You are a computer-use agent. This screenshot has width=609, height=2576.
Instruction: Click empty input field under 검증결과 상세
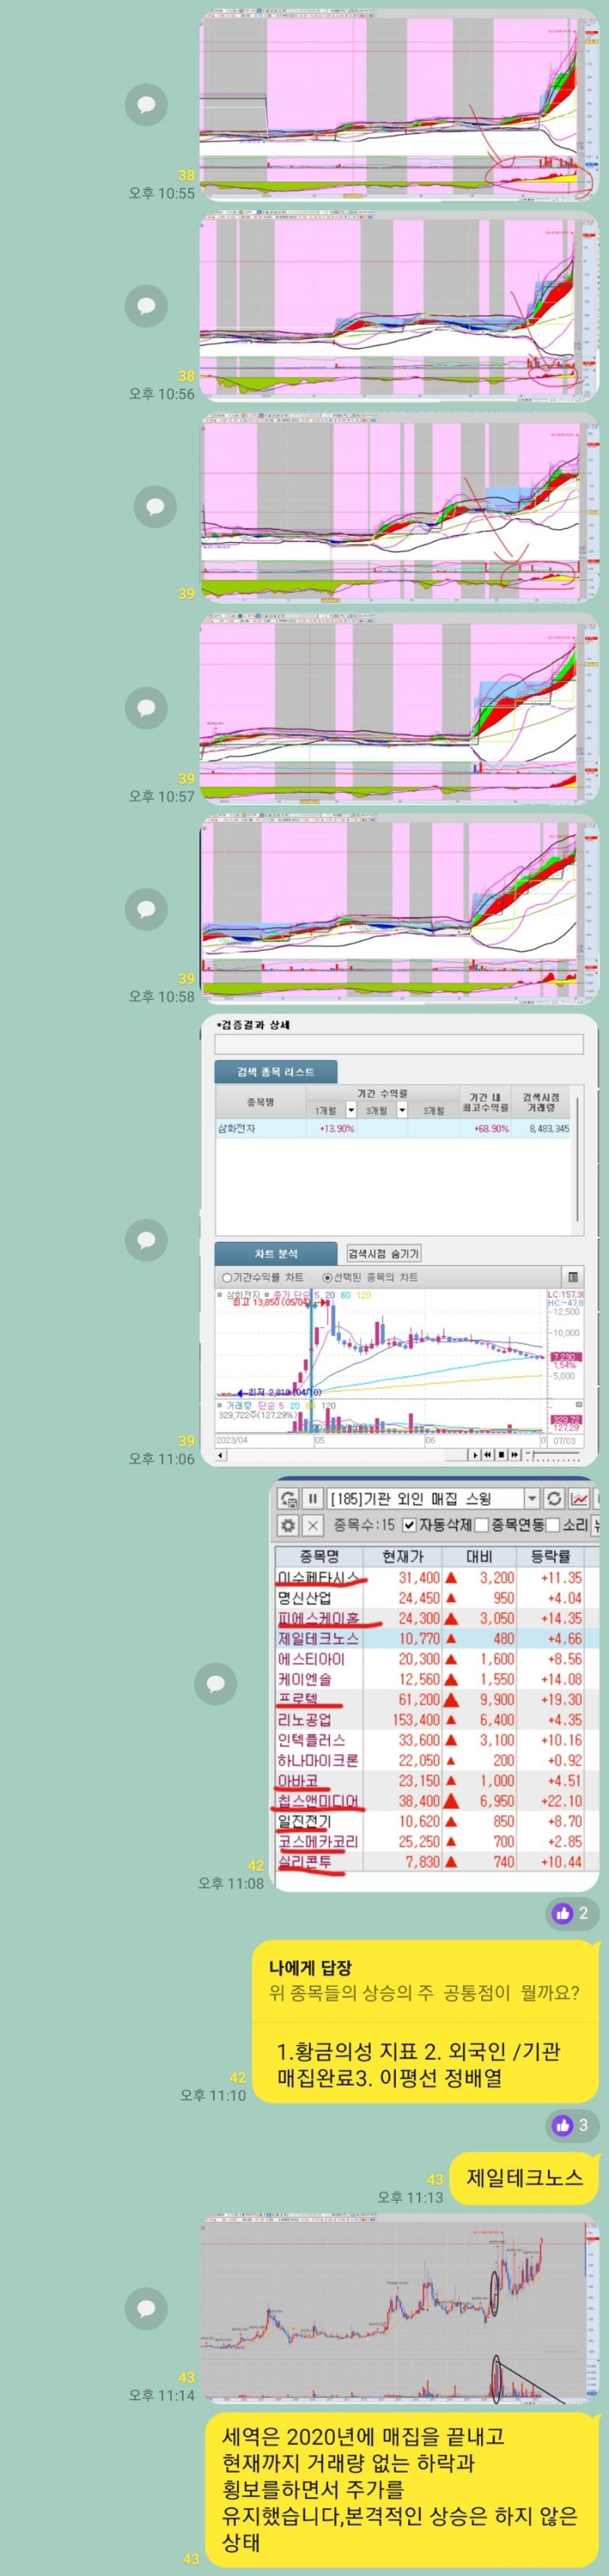coord(398,1044)
